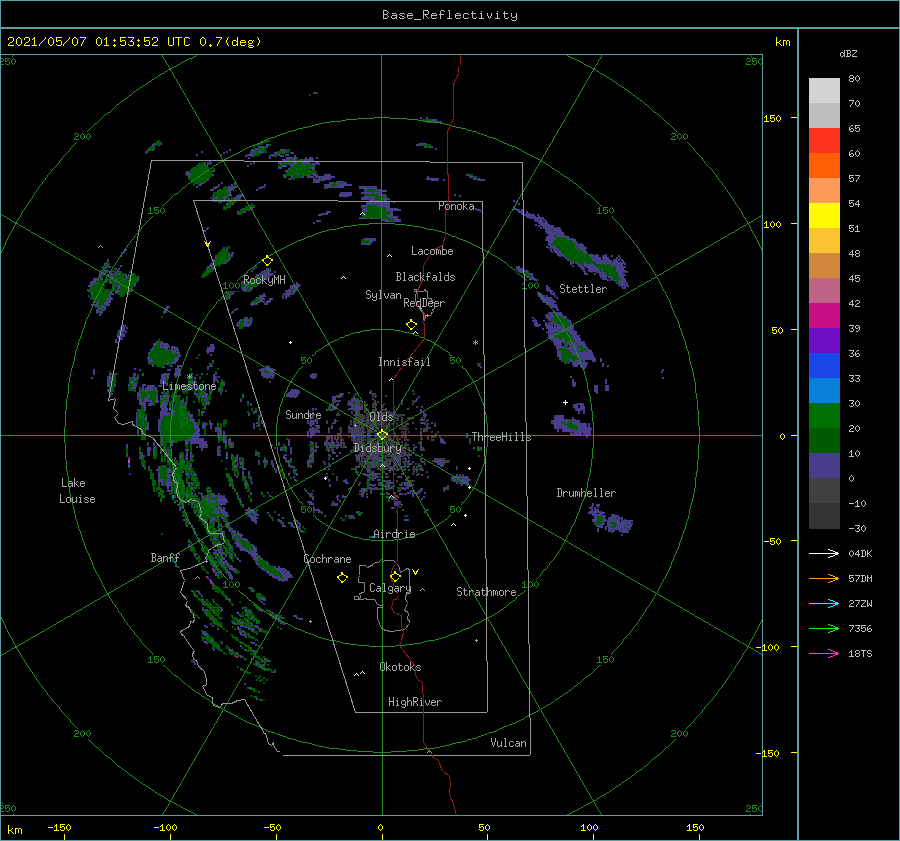900x841 pixels.
Task: Click the Vulcan city label
Action: coord(509,743)
